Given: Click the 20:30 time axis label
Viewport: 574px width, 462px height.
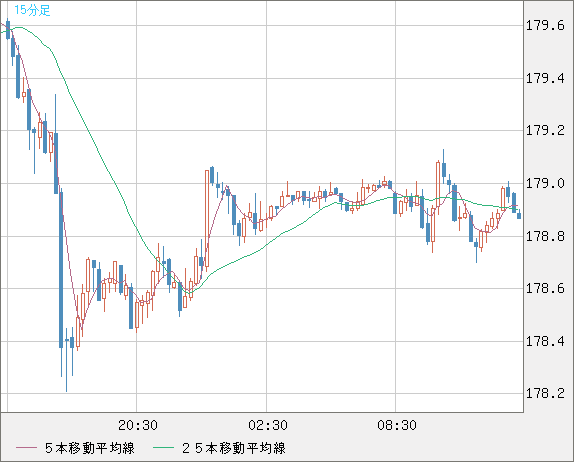Looking at the screenshot, I should (x=138, y=425).
